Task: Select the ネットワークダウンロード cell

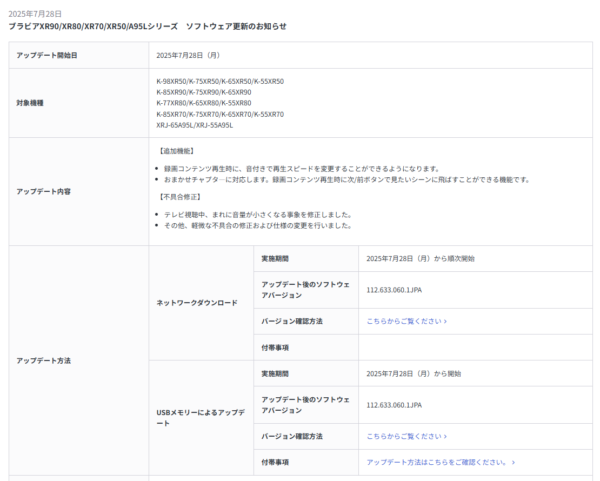Action: 201,303
